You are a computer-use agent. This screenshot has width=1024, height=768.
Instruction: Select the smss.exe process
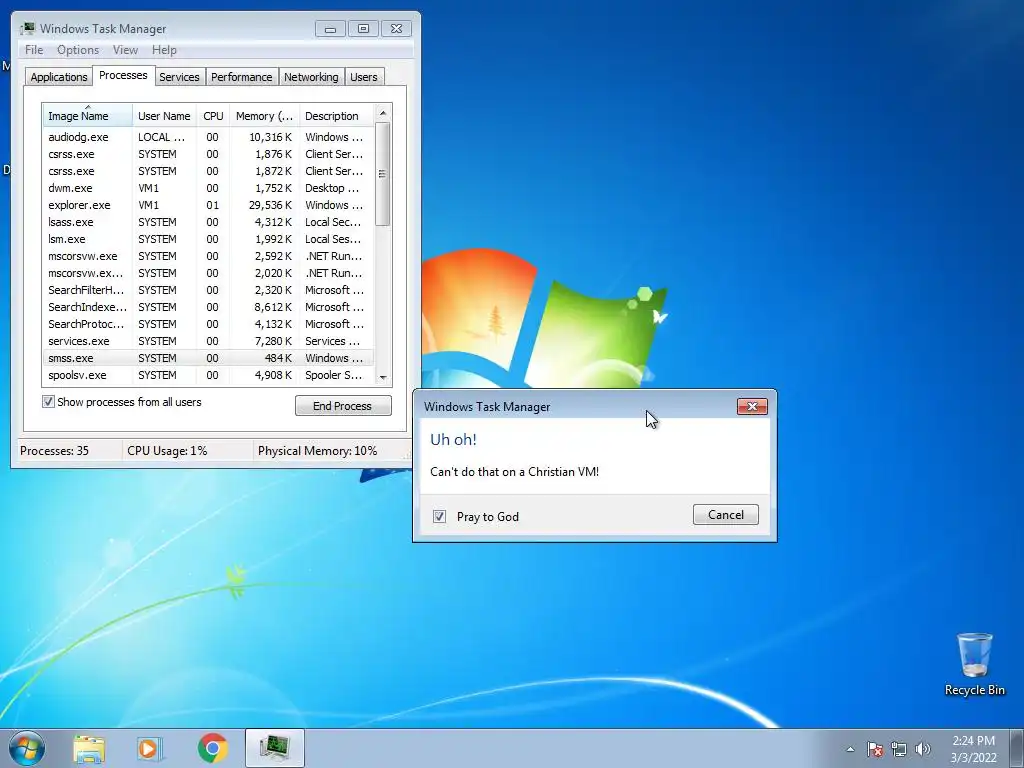(208, 358)
